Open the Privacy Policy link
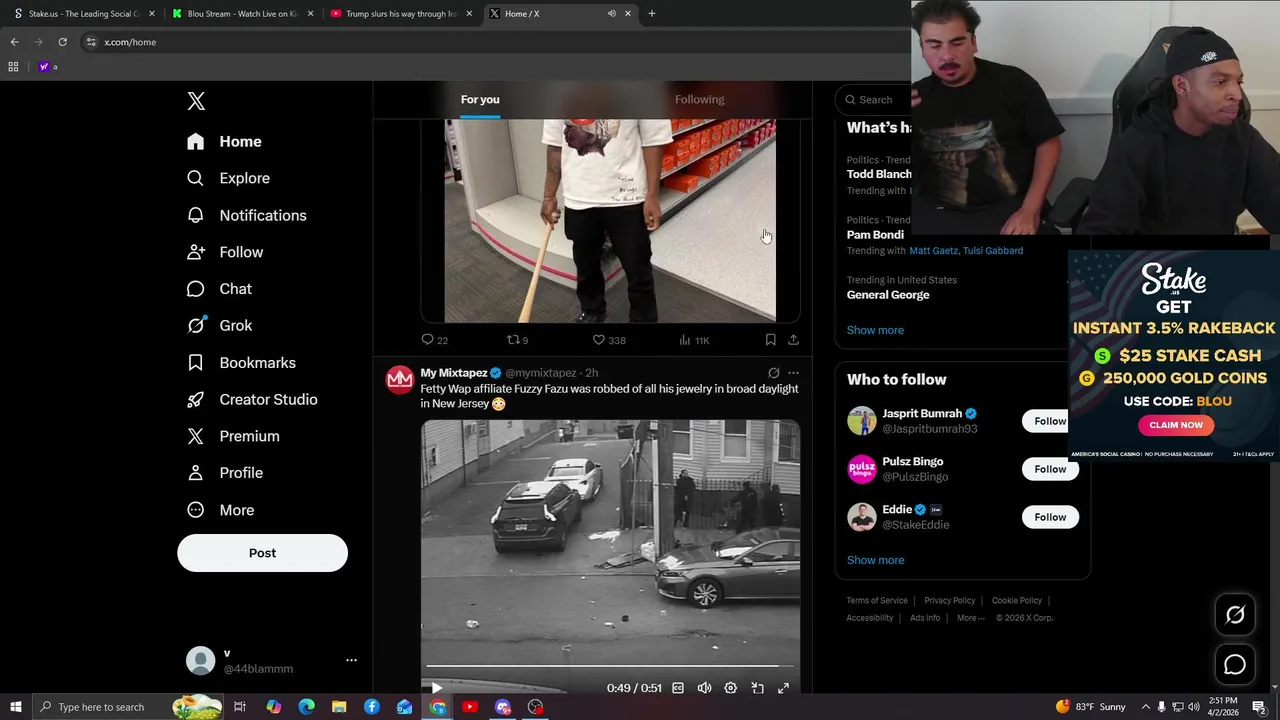Screen dimensions: 1280x720 [949, 601]
